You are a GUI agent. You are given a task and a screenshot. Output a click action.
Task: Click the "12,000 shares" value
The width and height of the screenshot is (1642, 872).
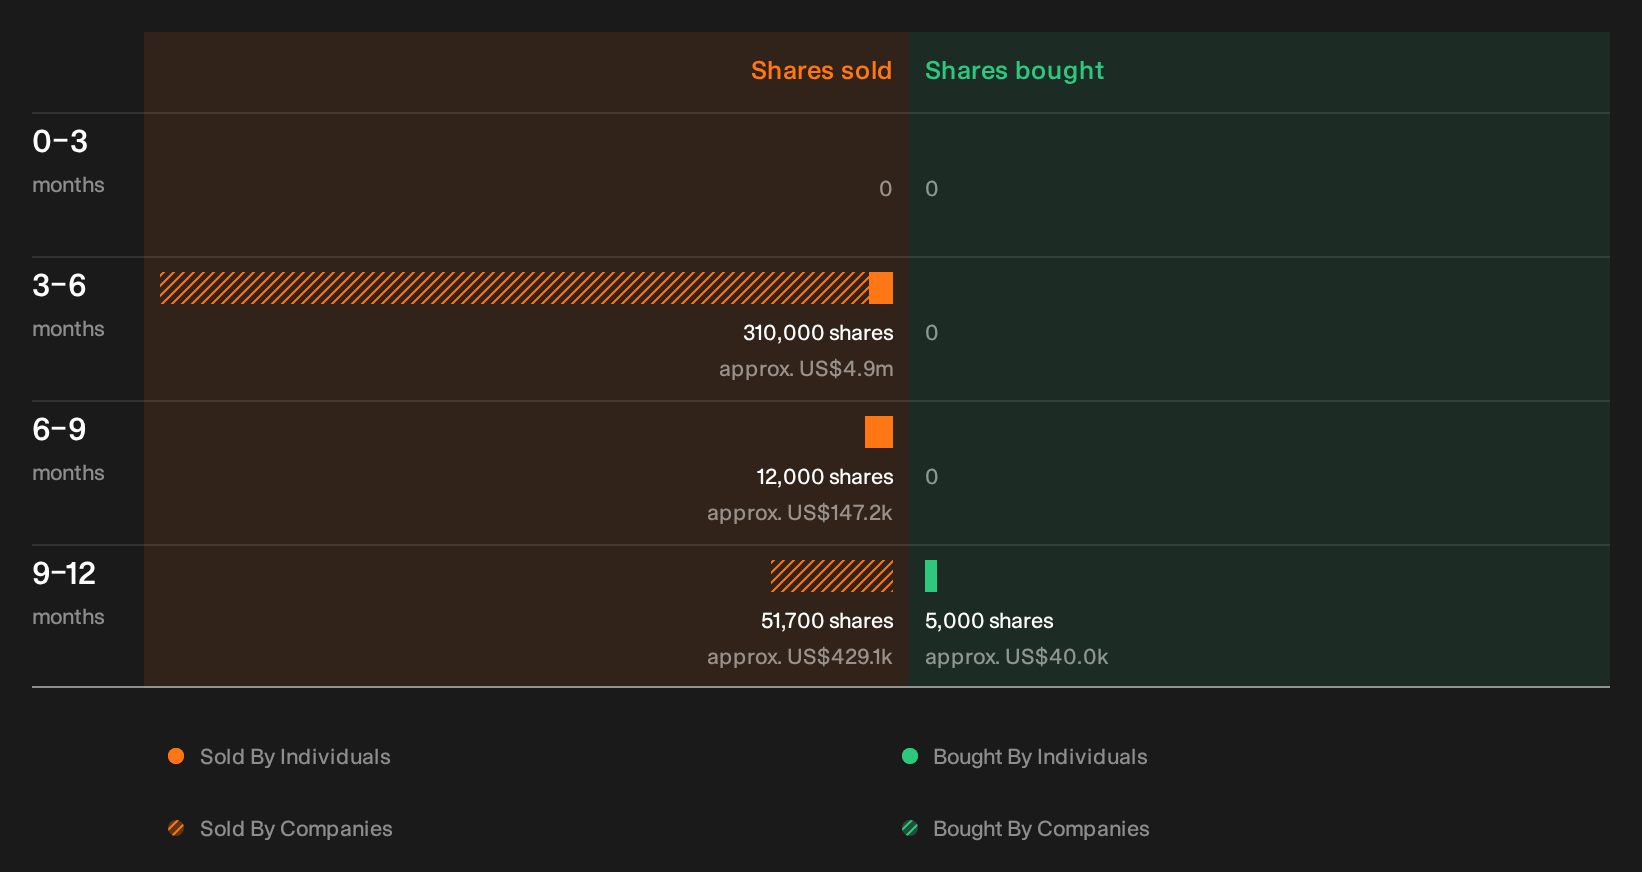click(825, 477)
